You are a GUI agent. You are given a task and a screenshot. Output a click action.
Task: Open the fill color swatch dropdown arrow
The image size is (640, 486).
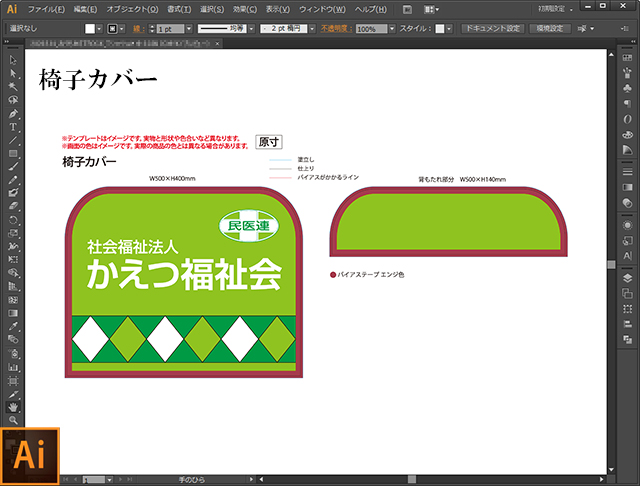(99, 29)
